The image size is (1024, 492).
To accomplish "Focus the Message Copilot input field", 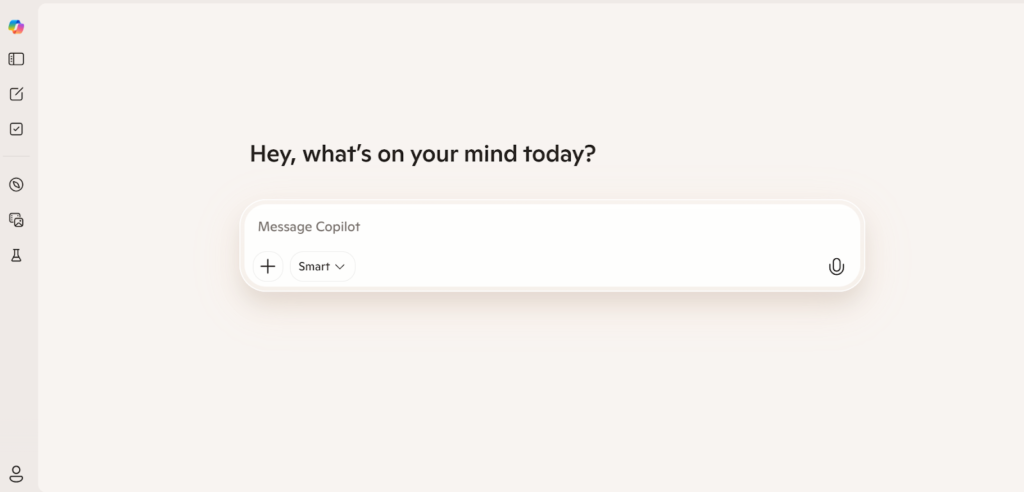I will pyautogui.click(x=550, y=227).
